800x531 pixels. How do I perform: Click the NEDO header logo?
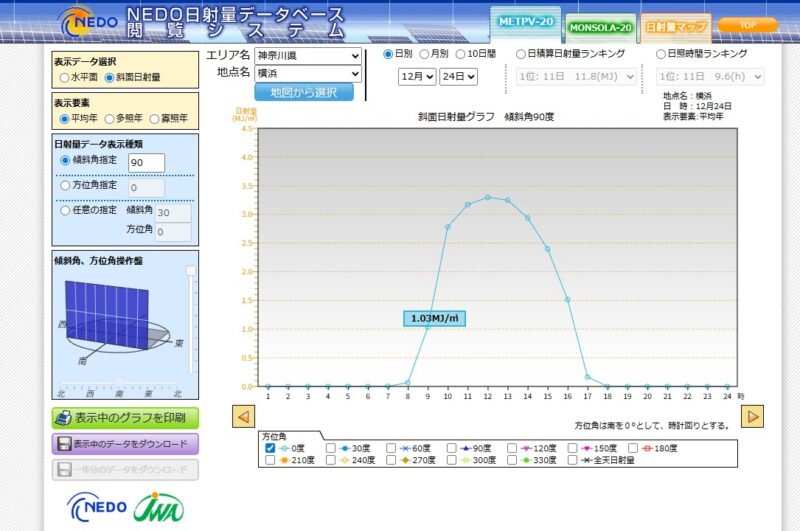coord(88,22)
